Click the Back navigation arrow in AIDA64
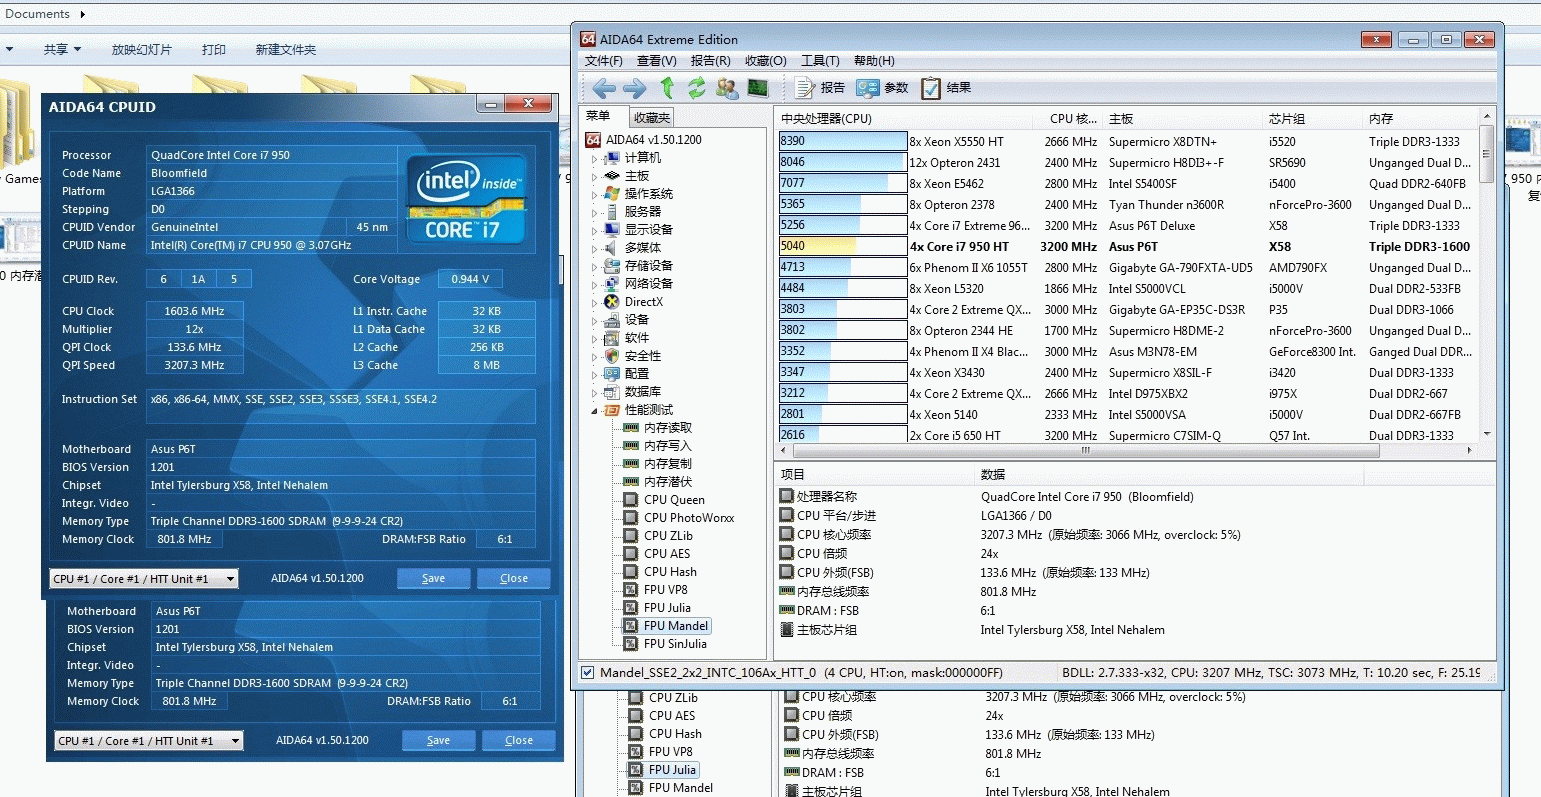The image size is (1541, 797). tap(603, 88)
